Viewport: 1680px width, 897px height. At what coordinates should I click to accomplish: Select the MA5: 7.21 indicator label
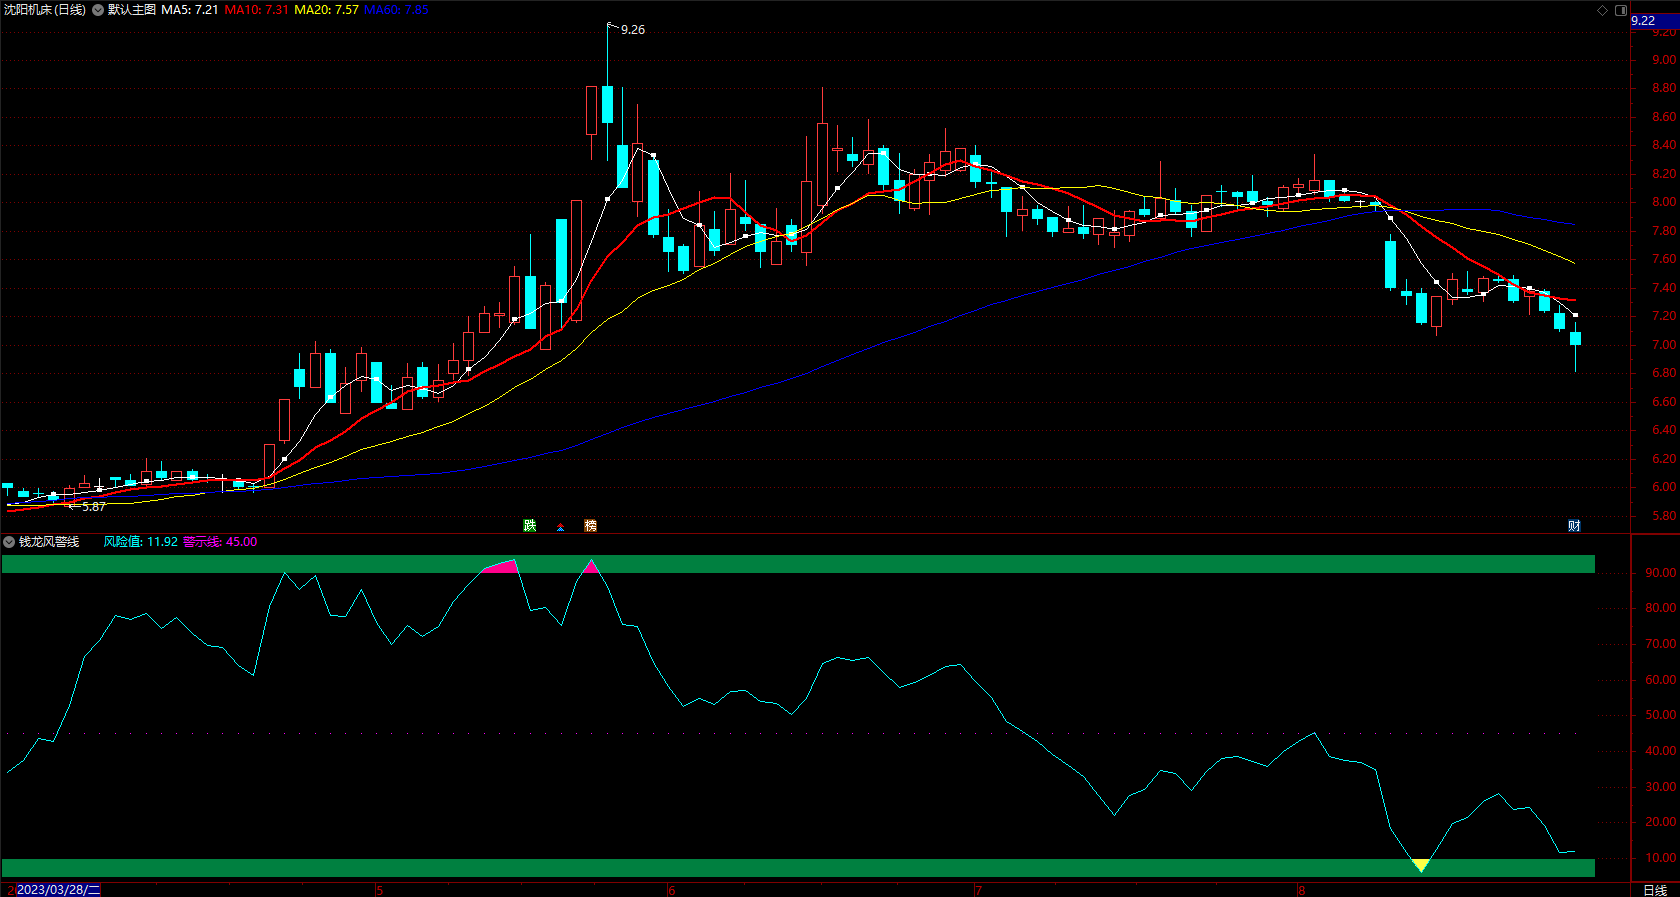190,10
